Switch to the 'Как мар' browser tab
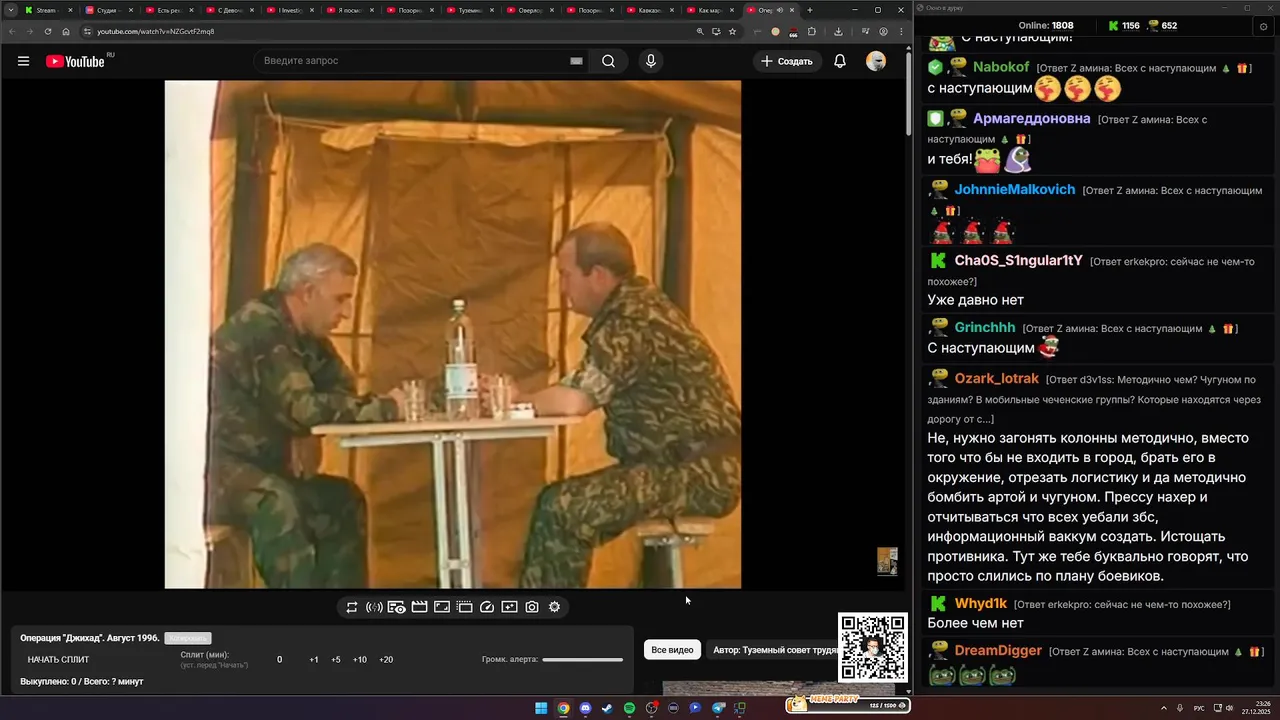 click(x=706, y=10)
